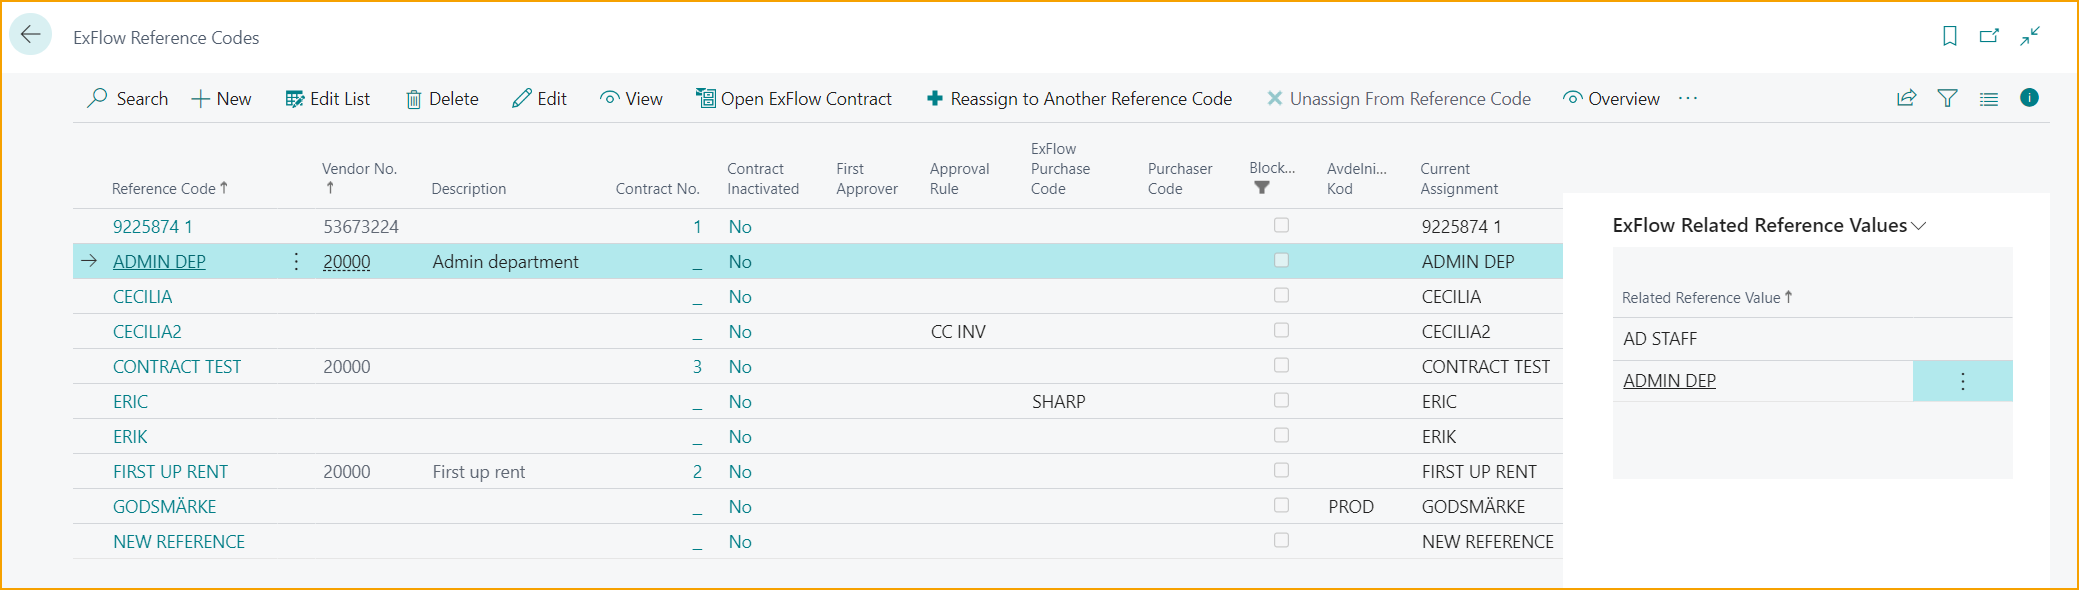The image size is (2079, 590).
Task: Toggle Blocked checkbox for NEW REFERENCE row
Action: point(1281,540)
